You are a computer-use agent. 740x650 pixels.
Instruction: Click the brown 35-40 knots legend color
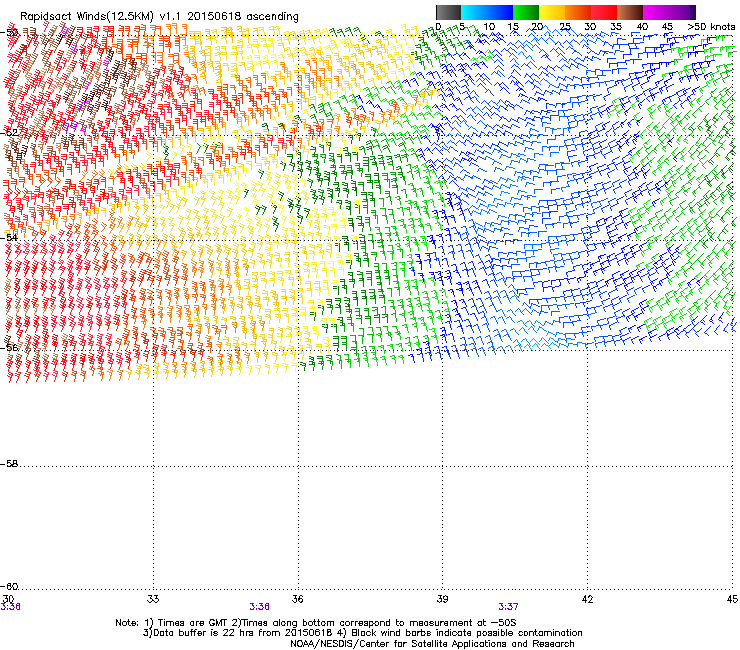pyautogui.click(x=630, y=12)
